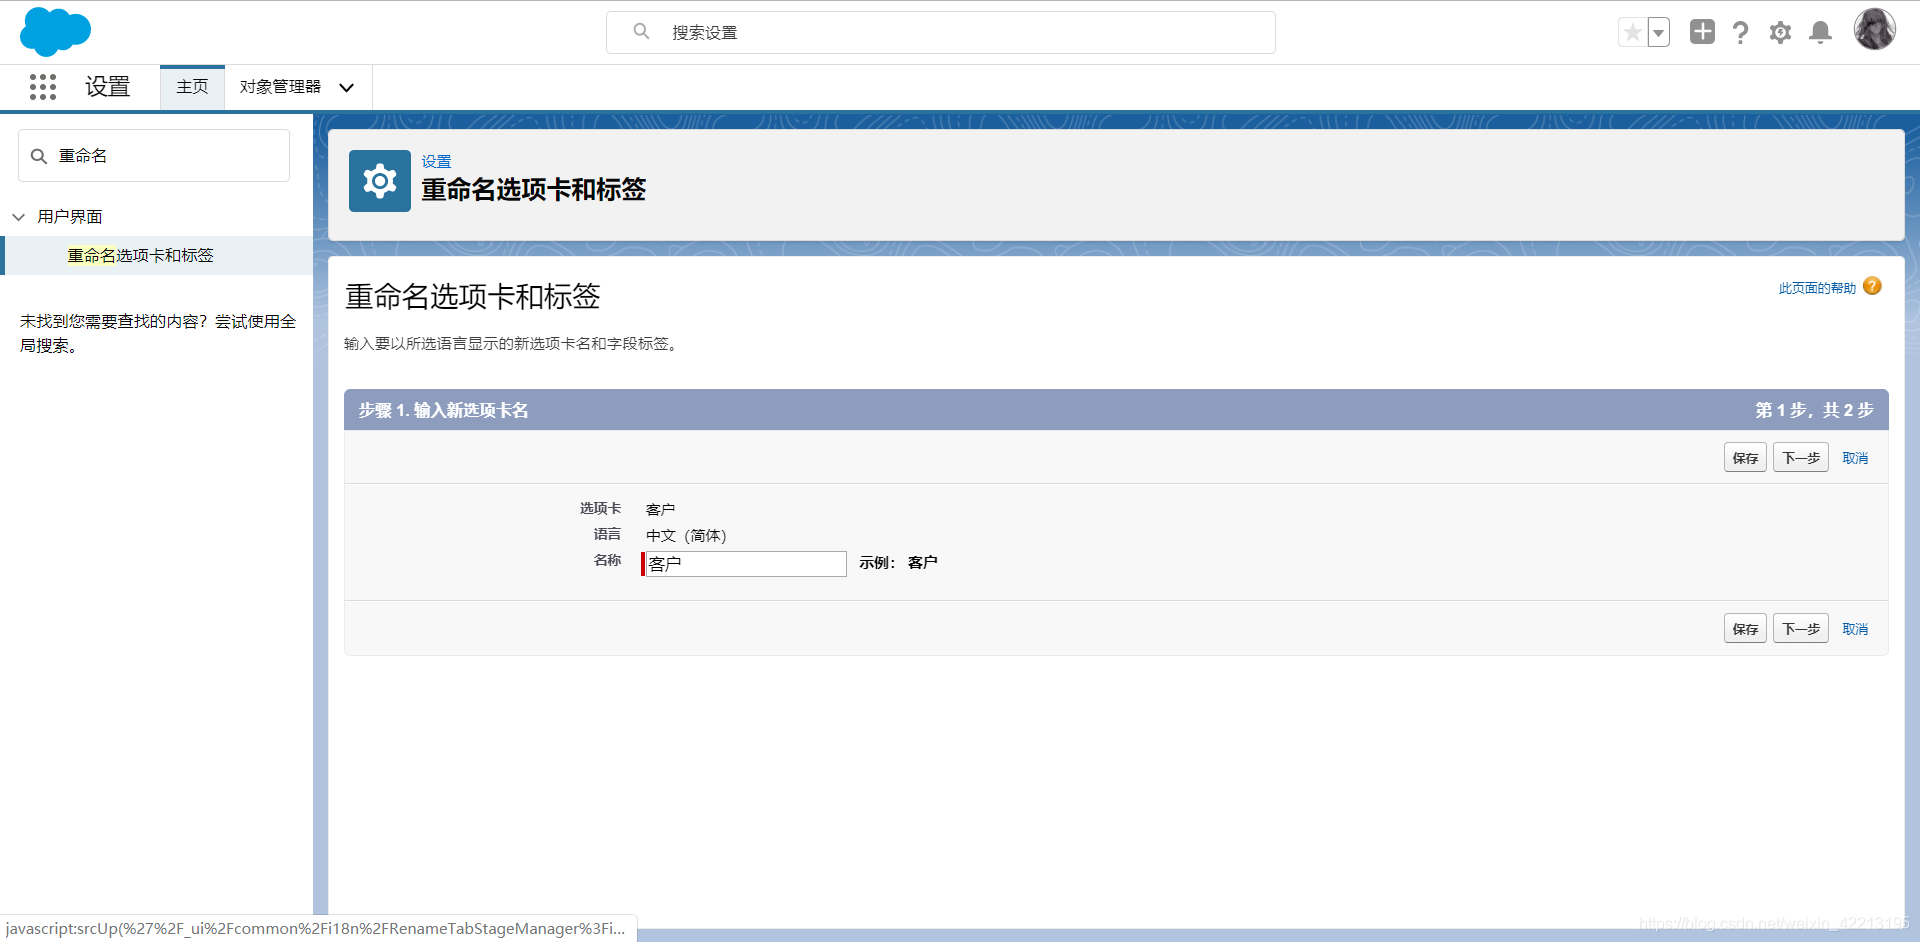The height and width of the screenshot is (942, 1920).
Task: Click the quick find box containing 重命名
Action: (154, 156)
